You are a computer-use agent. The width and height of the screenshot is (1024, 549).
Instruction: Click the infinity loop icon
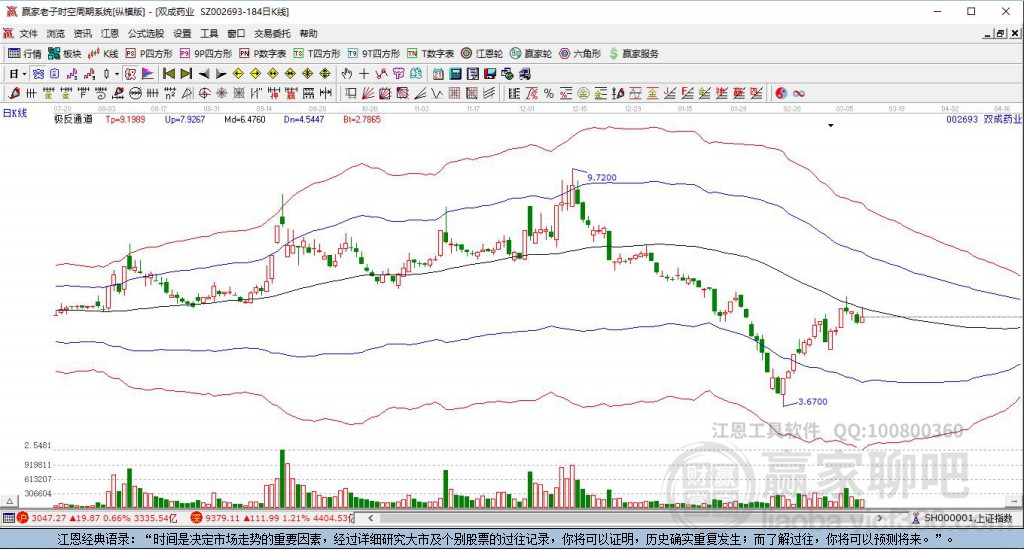pos(799,93)
